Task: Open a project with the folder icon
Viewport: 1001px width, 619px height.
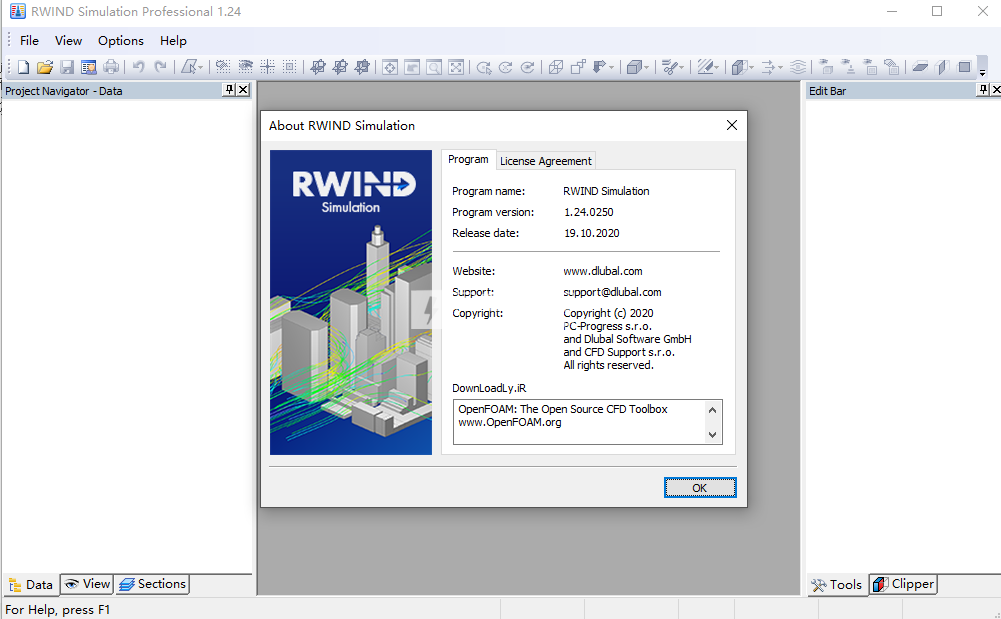Action: (x=45, y=67)
